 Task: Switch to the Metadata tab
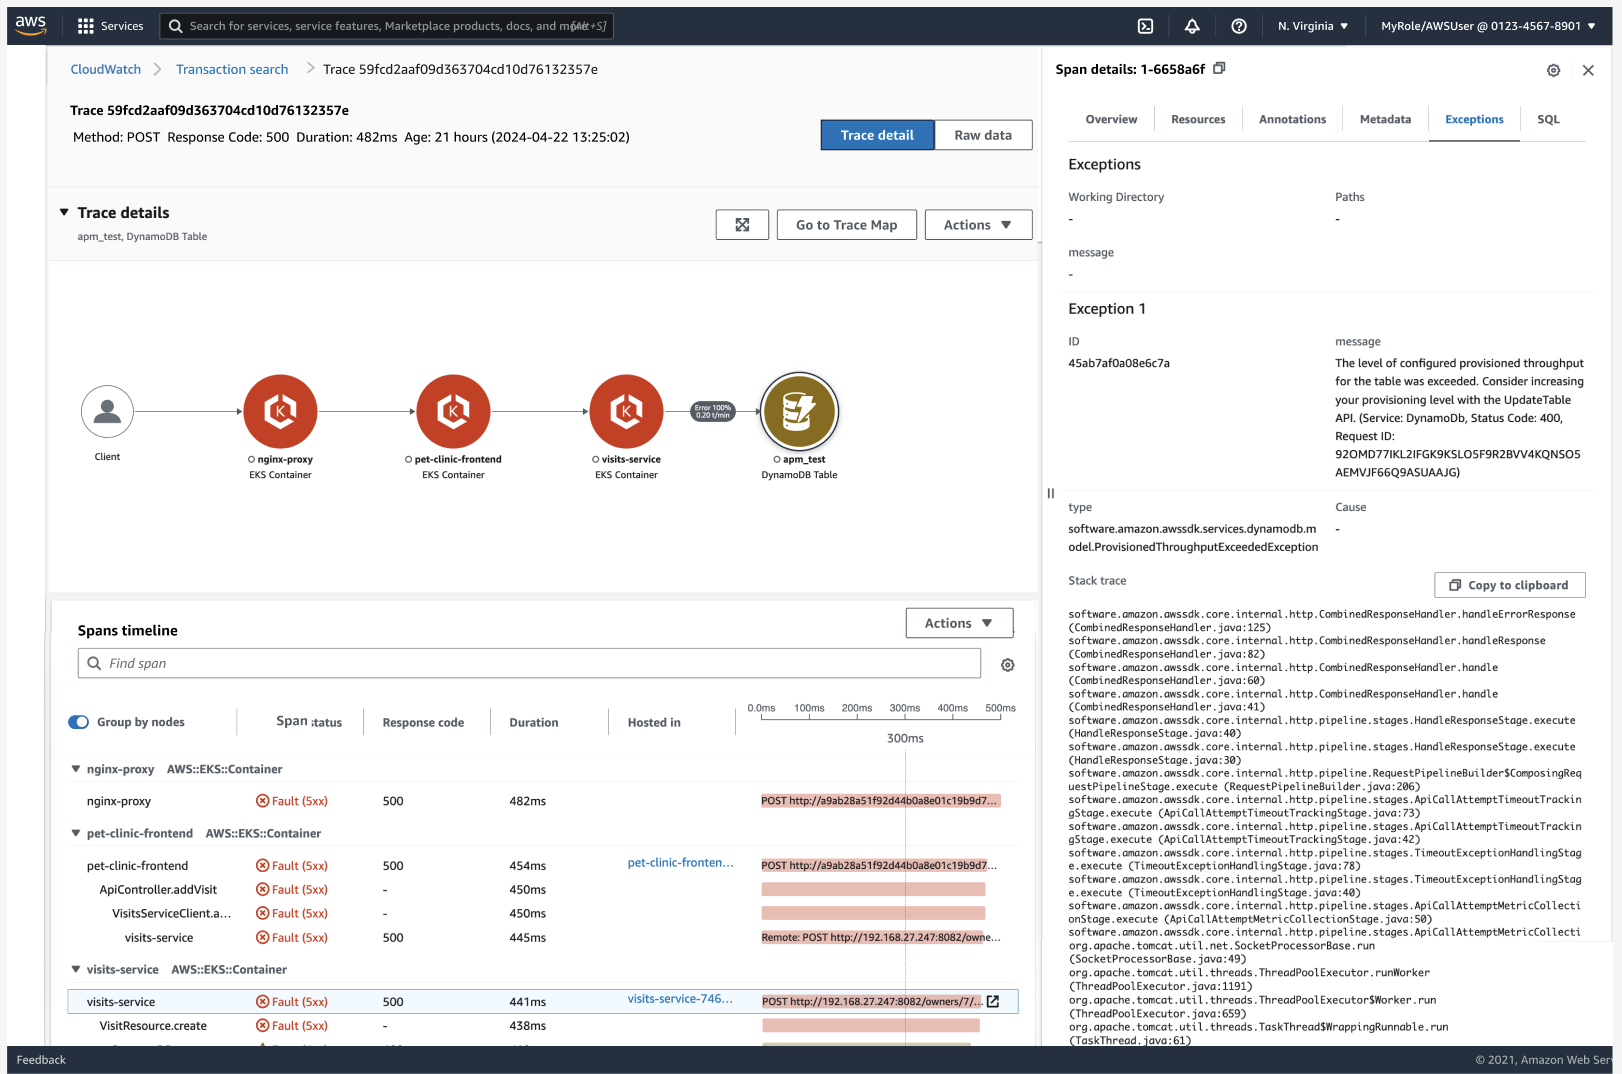pyautogui.click(x=1385, y=119)
